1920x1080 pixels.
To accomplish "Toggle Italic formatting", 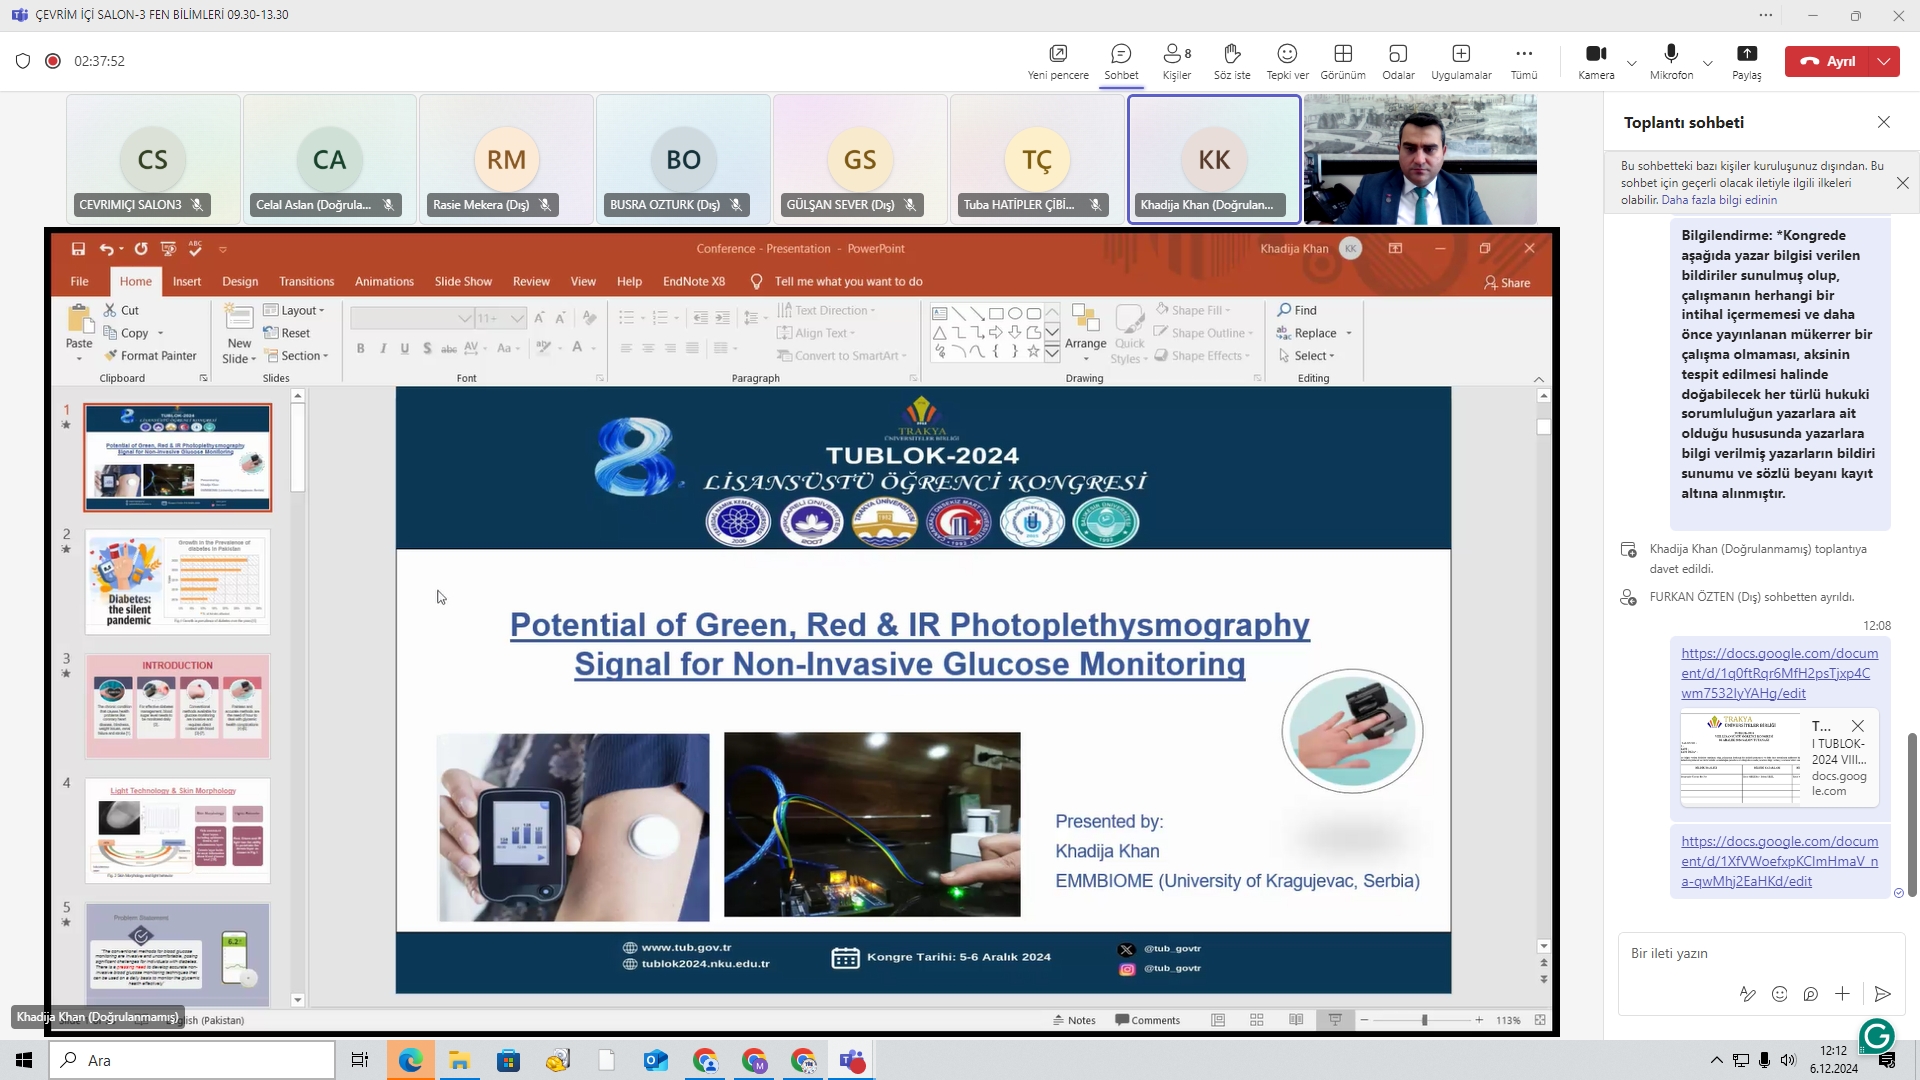I will [382, 348].
